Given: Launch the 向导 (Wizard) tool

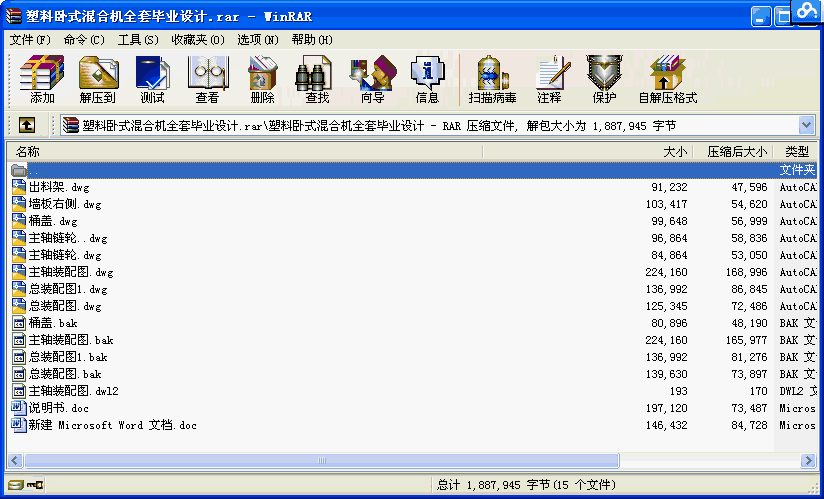Looking at the screenshot, I should click(x=372, y=79).
